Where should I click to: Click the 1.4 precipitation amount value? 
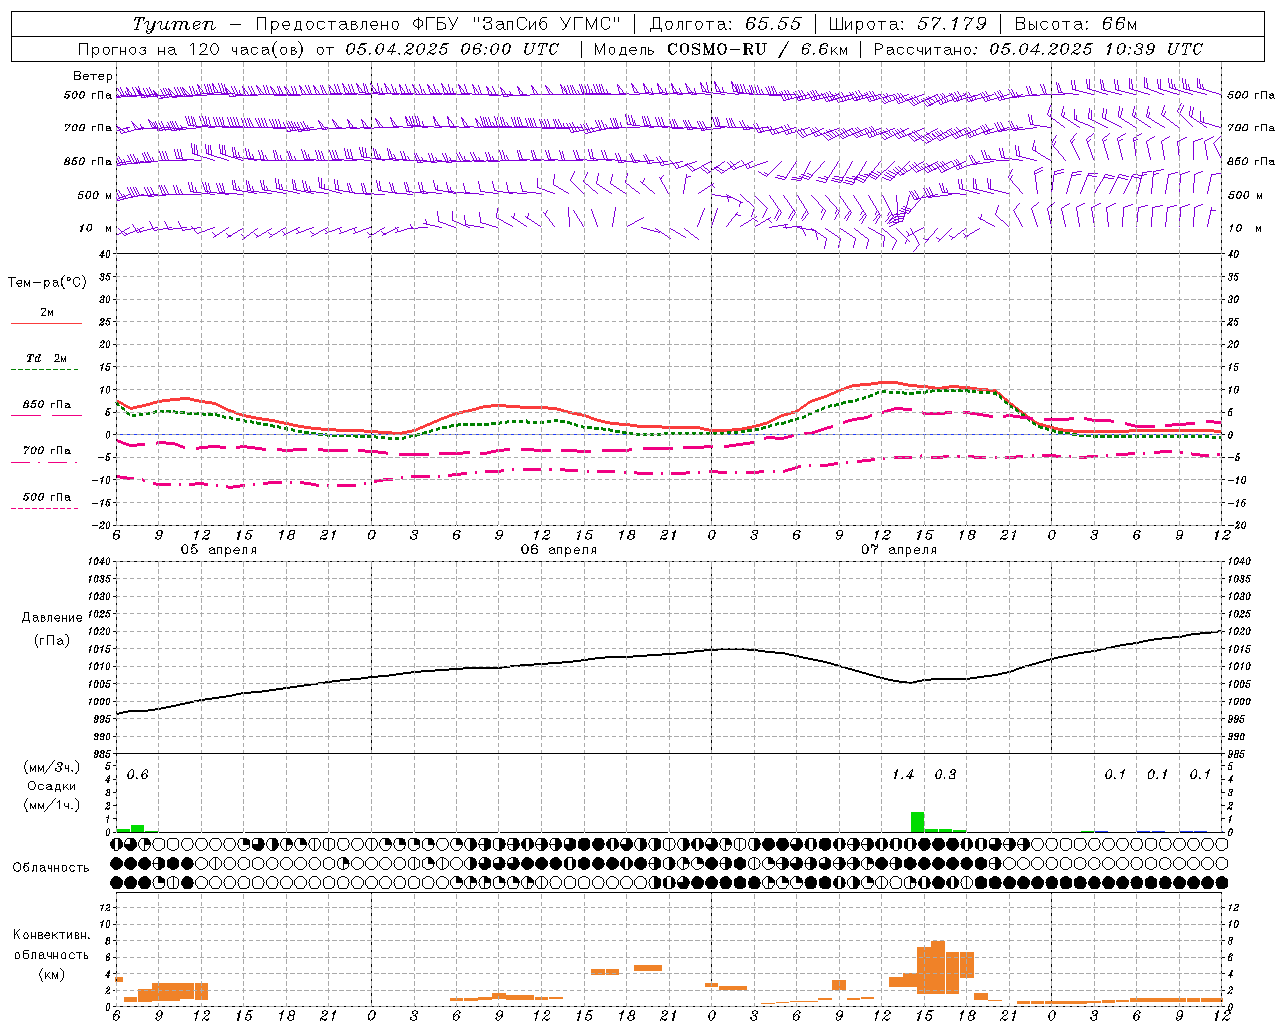(x=903, y=775)
